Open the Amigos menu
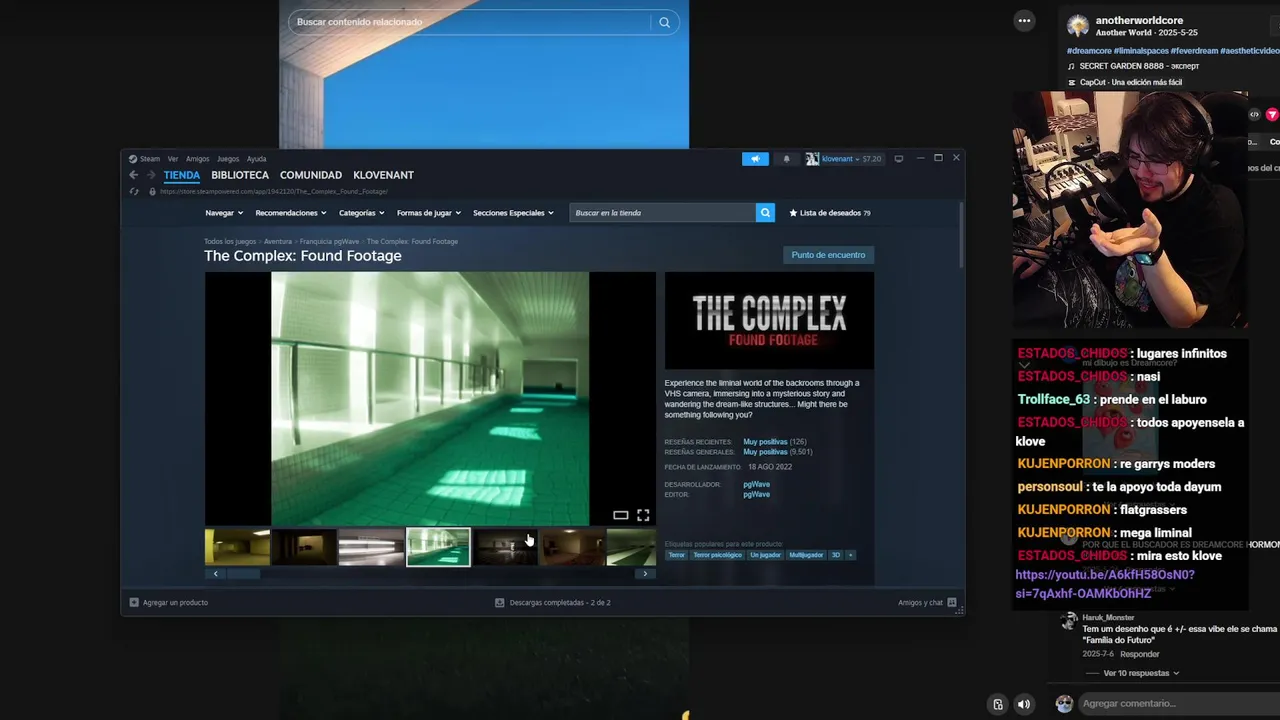The width and height of the screenshot is (1280, 720). click(198, 158)
